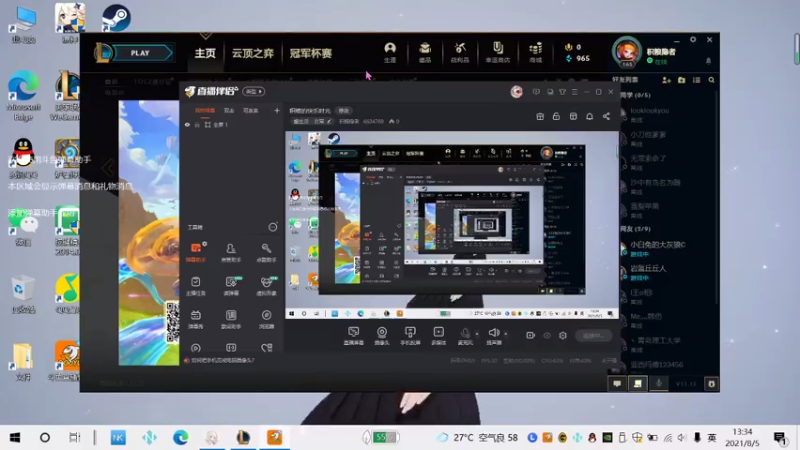This screenshot has width=800, height=450.
Task: Toggle preview eye icon in streaming bottom bar
Action: click(547, 335)
